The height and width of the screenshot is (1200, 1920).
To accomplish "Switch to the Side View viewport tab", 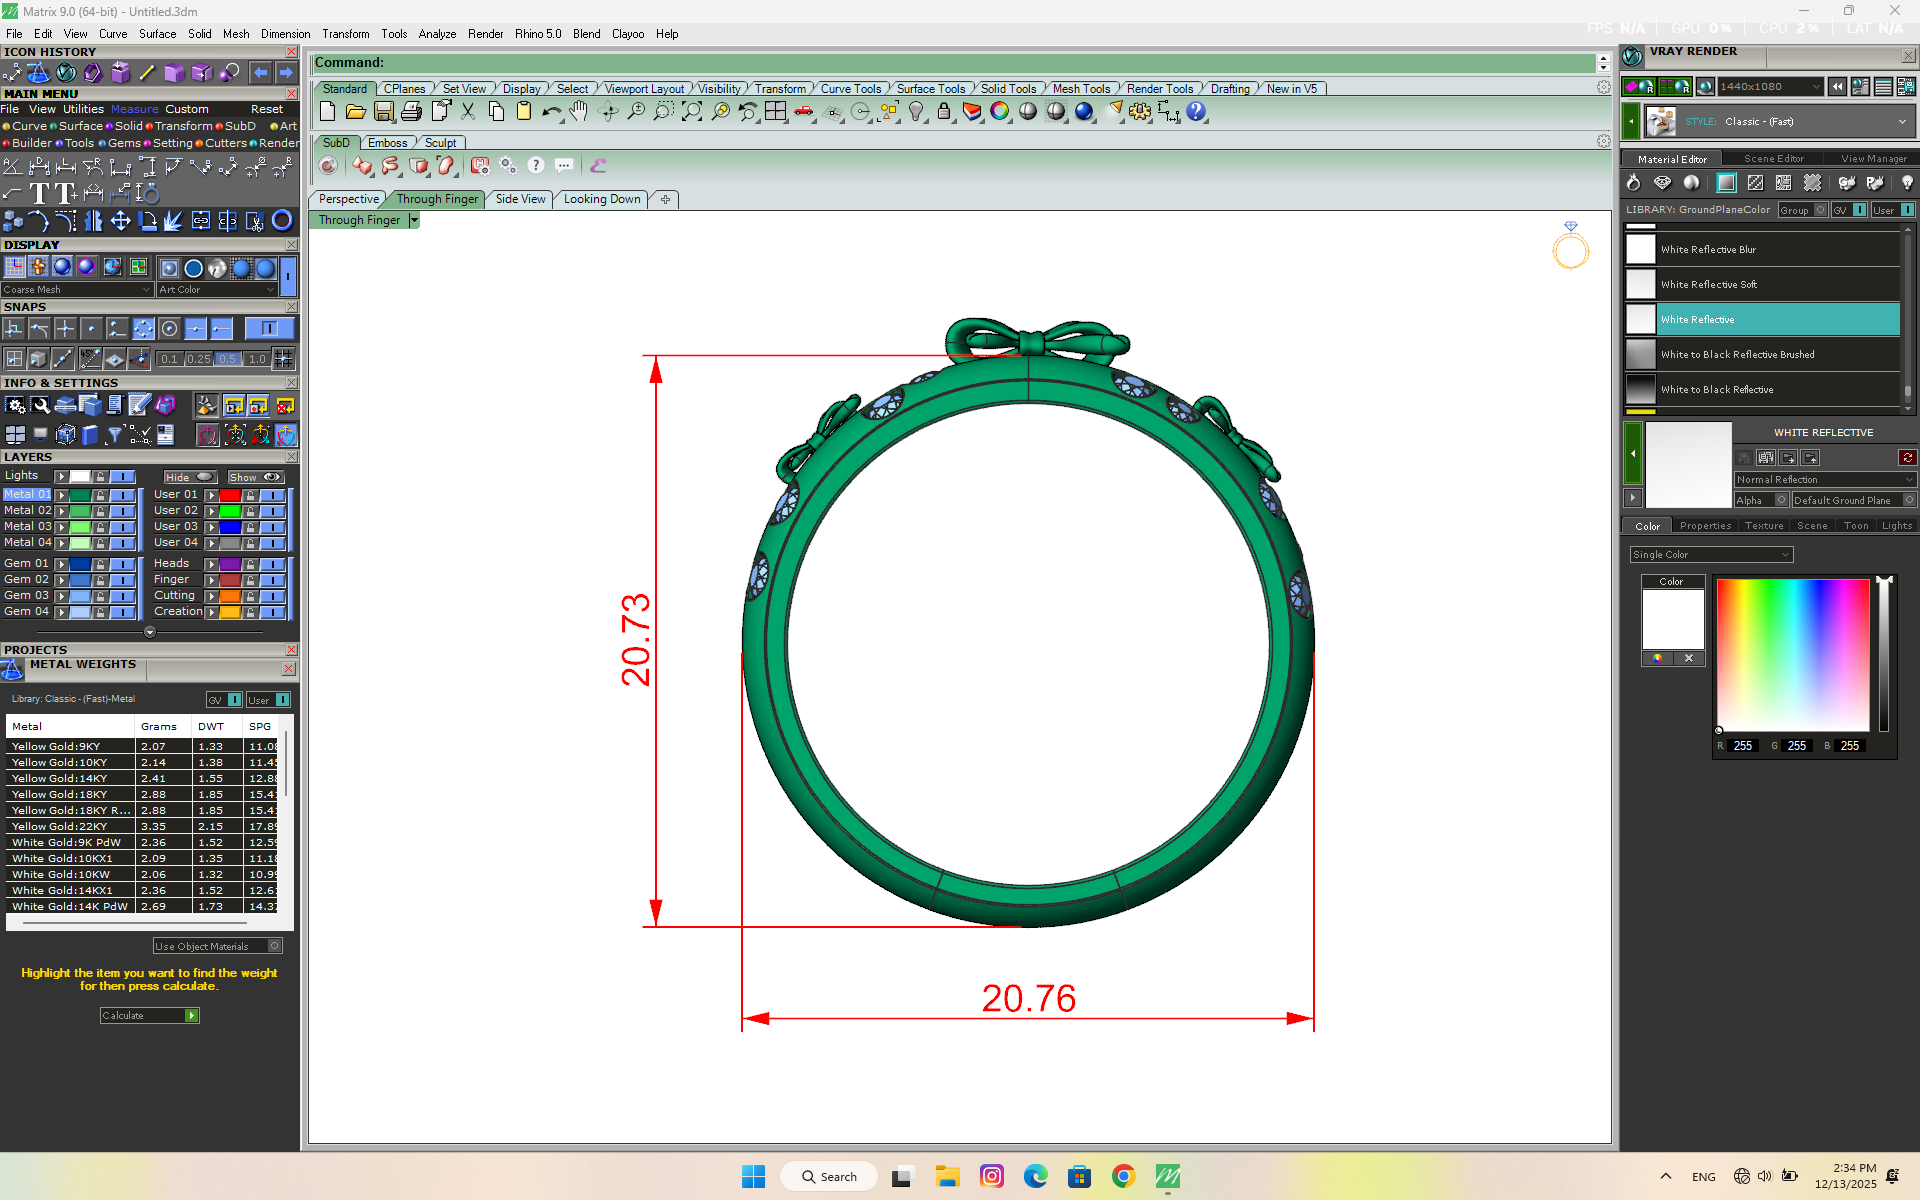I will coord(520,199).
